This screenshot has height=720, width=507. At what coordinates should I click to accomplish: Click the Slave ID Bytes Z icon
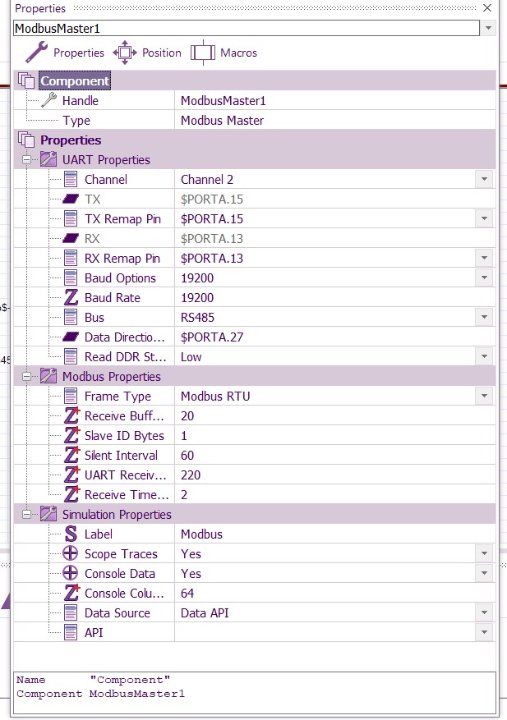(x=71, y=435)
